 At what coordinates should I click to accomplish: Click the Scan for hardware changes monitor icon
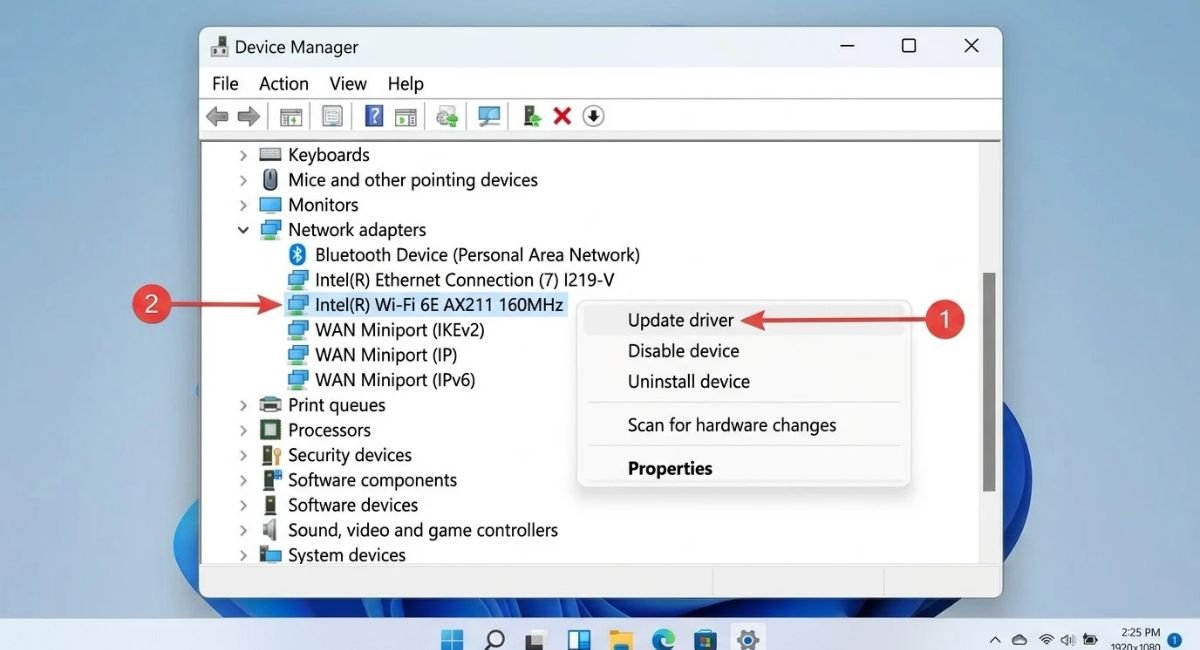click(489, 117)
